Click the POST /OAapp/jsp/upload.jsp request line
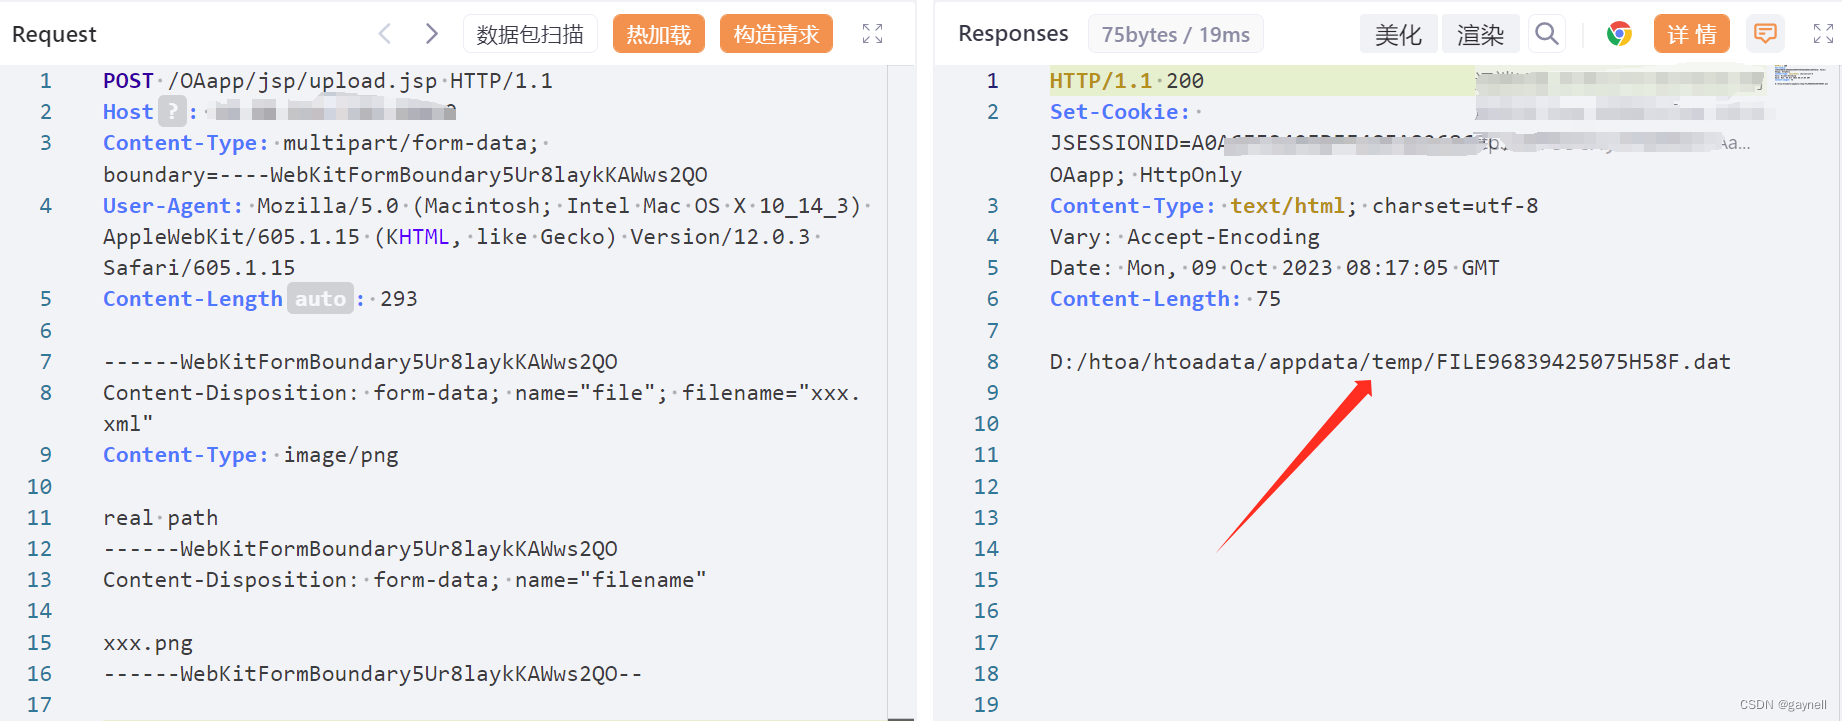This screenshot has width=1842, height=721. pyautogui.click(x=328, y=81)
